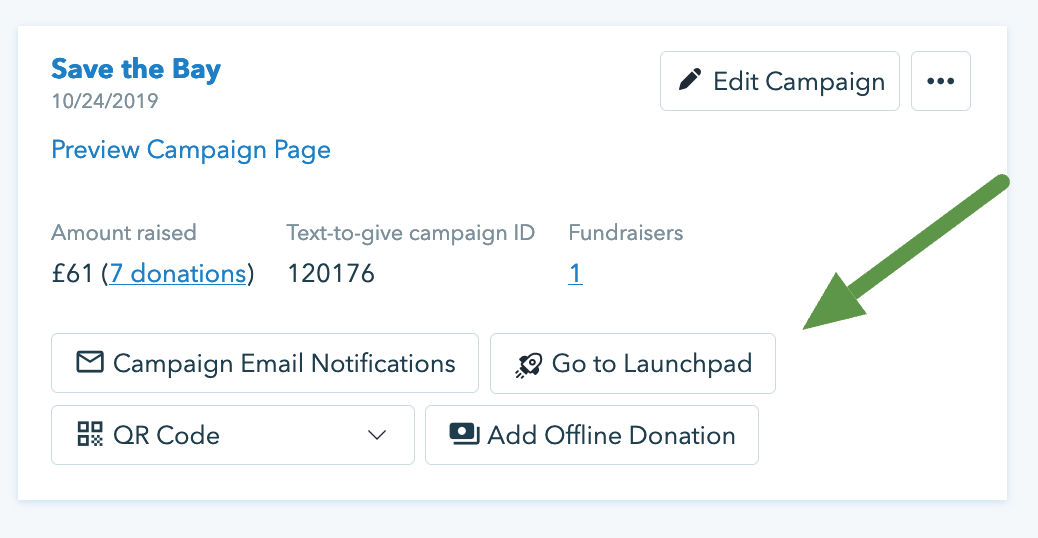Select the Add Offline Donation label
The image size is (1038, 538).
coord(611,435)
